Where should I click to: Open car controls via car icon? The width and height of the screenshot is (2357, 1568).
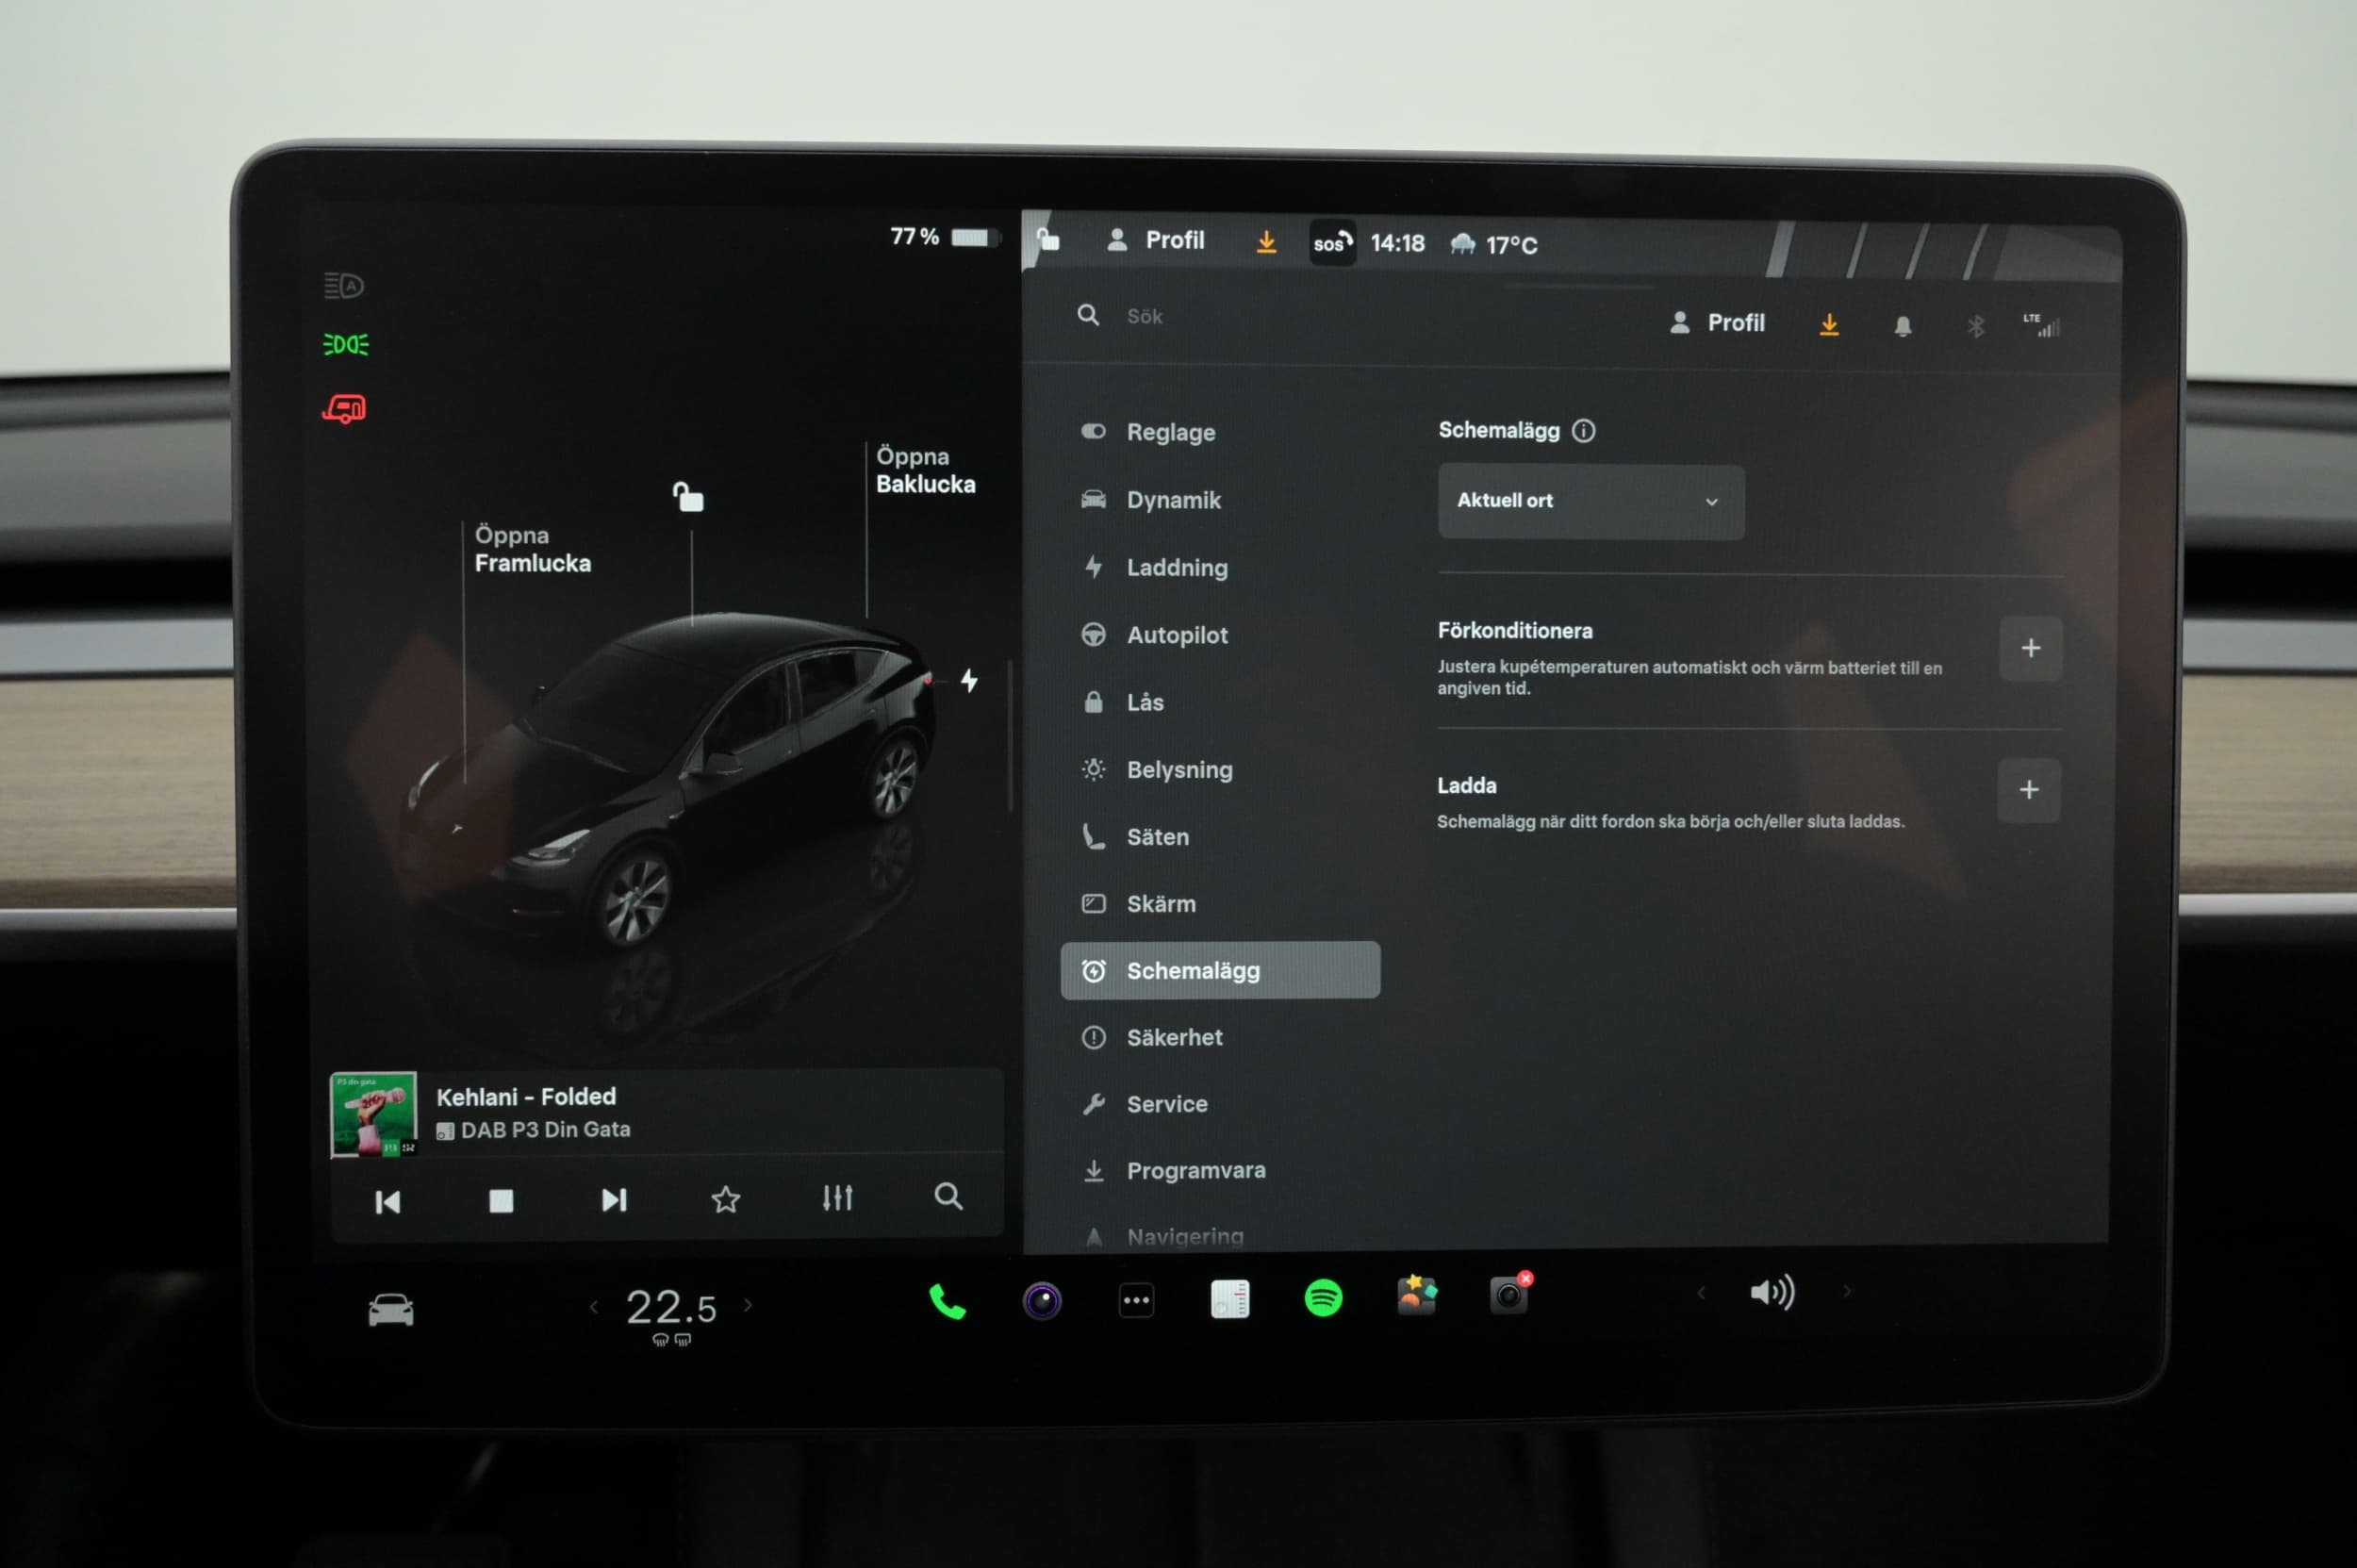coord(390,1309)
